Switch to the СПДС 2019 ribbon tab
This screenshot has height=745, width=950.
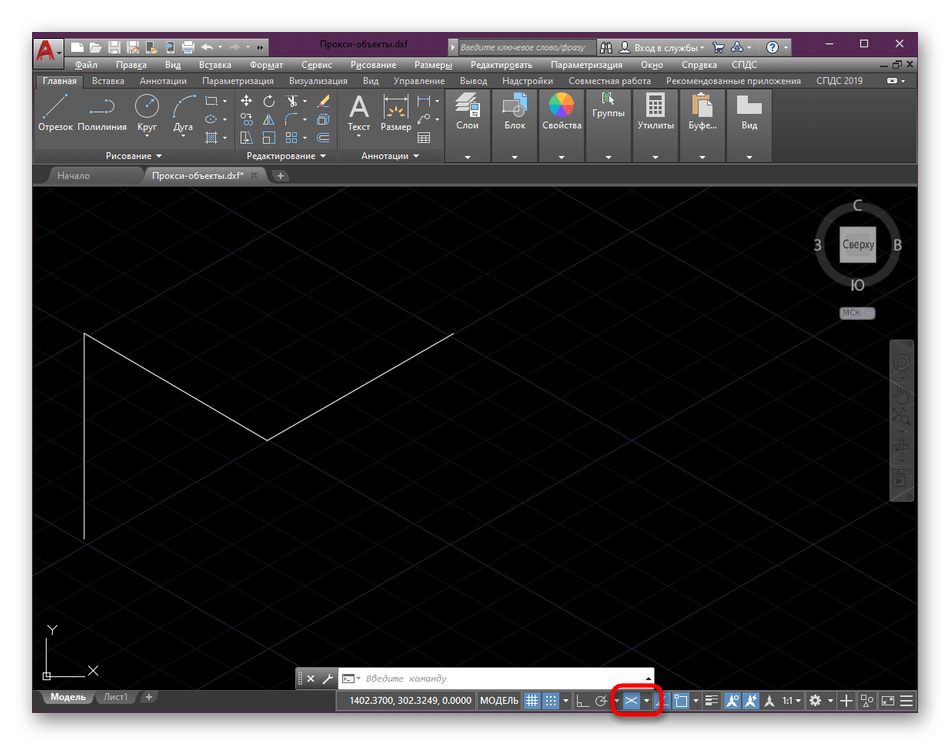(839, 81)
